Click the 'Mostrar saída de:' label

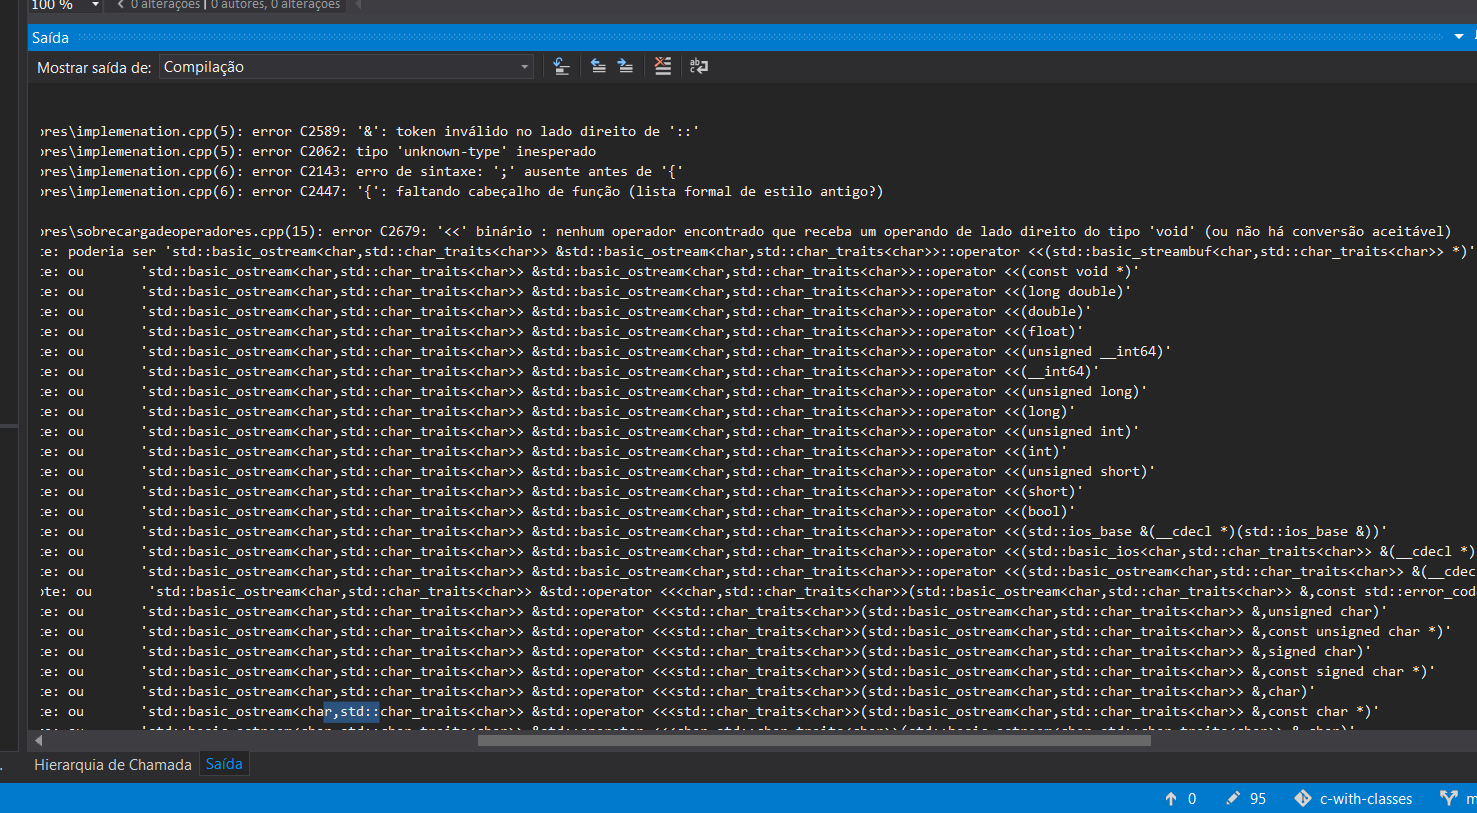94,67
